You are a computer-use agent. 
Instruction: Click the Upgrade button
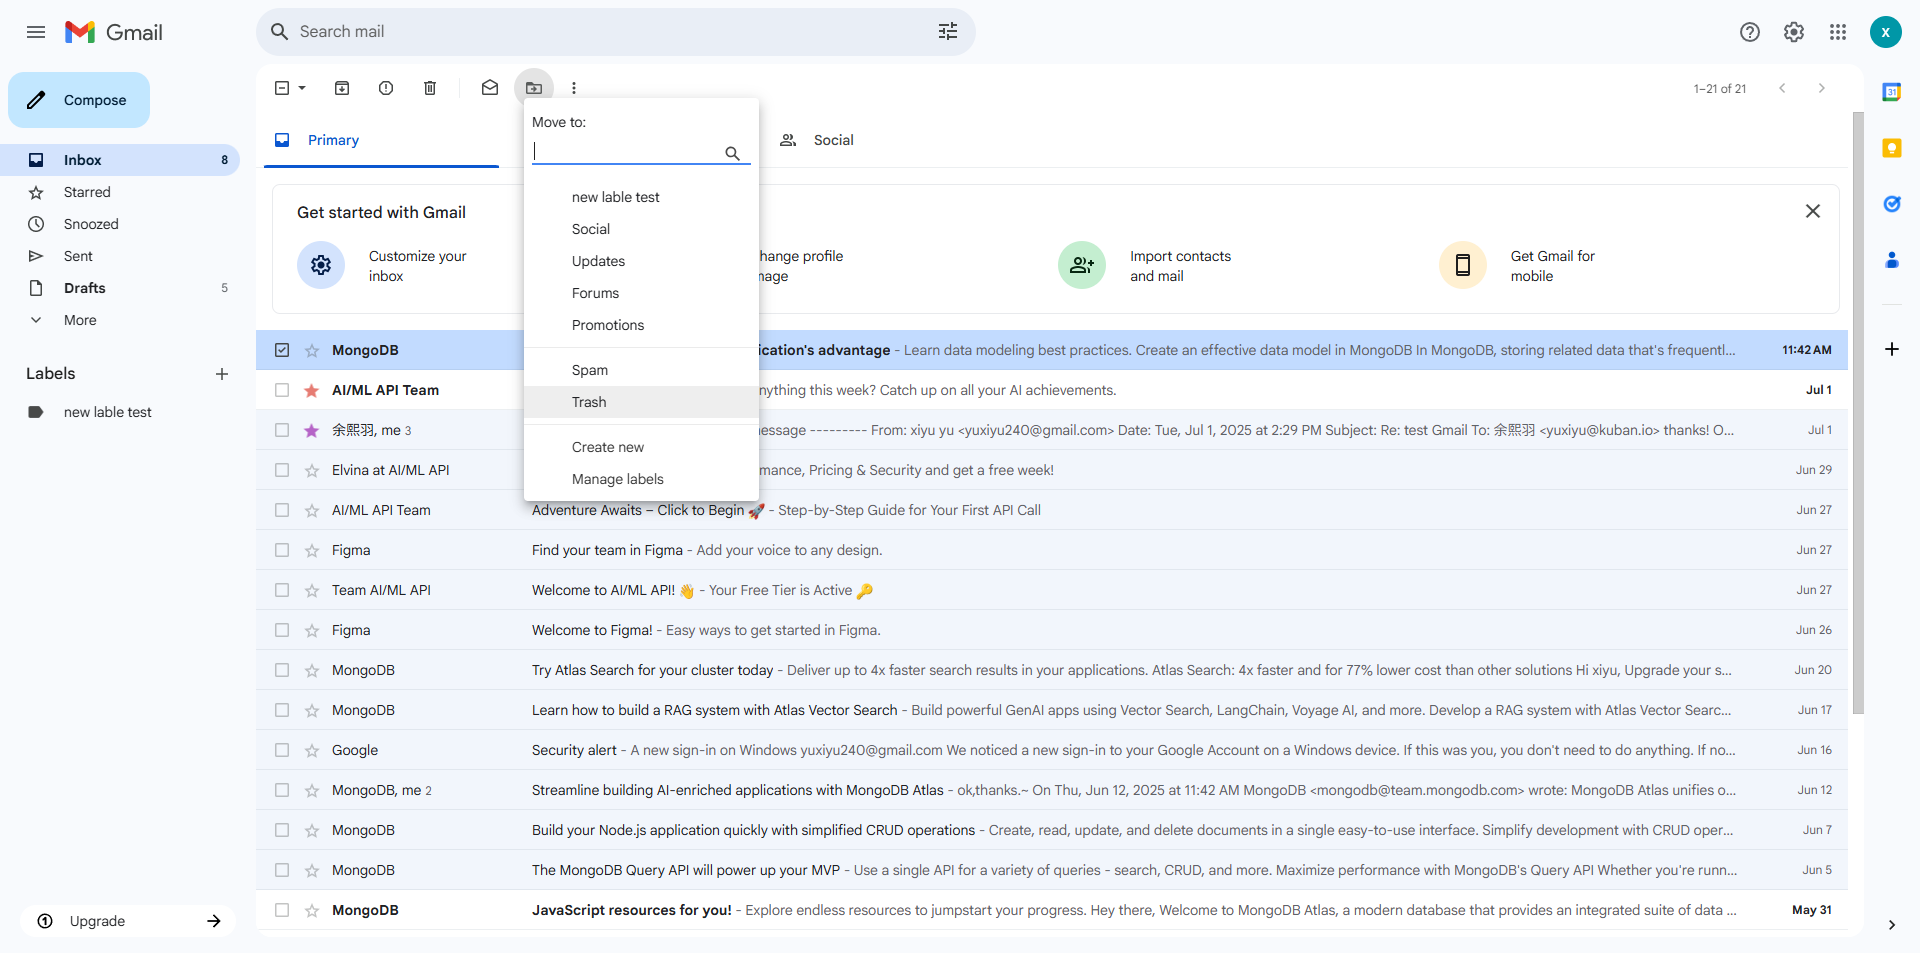coord(128,921)
